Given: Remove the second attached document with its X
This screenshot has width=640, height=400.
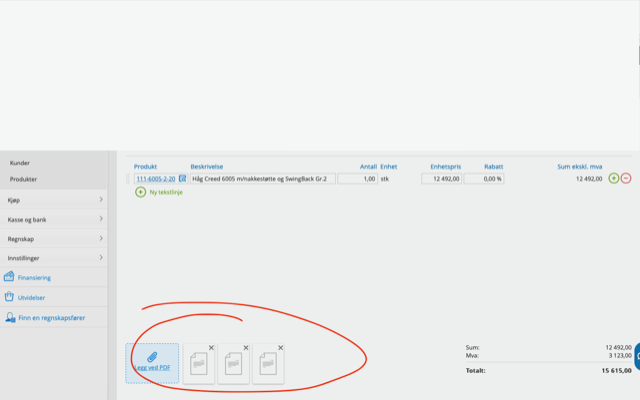Looking at the screenshot, I should click(246, 348).
